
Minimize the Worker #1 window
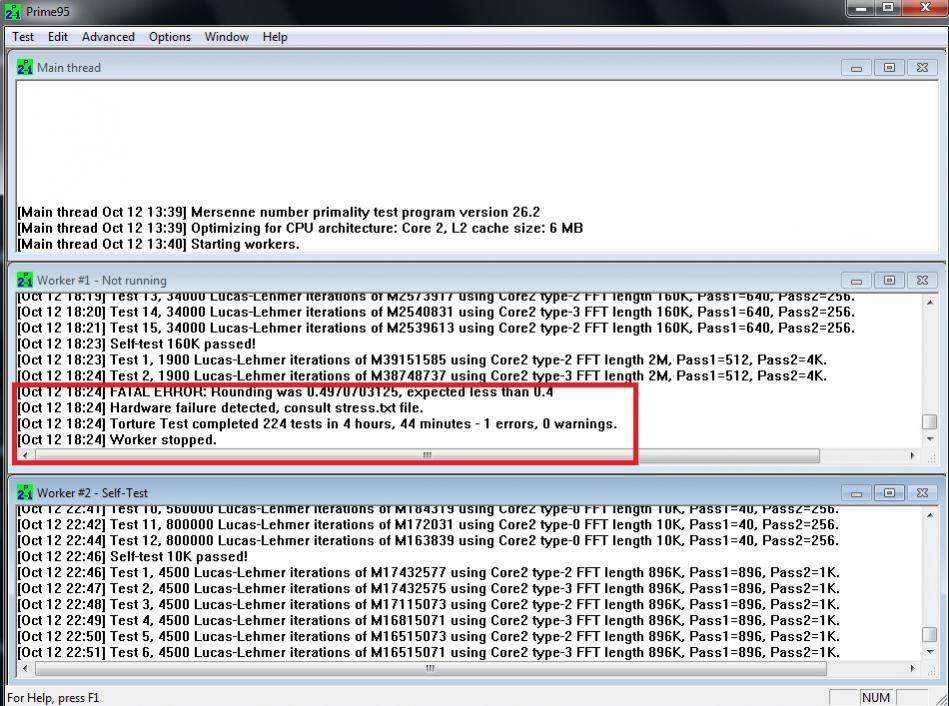856,280
